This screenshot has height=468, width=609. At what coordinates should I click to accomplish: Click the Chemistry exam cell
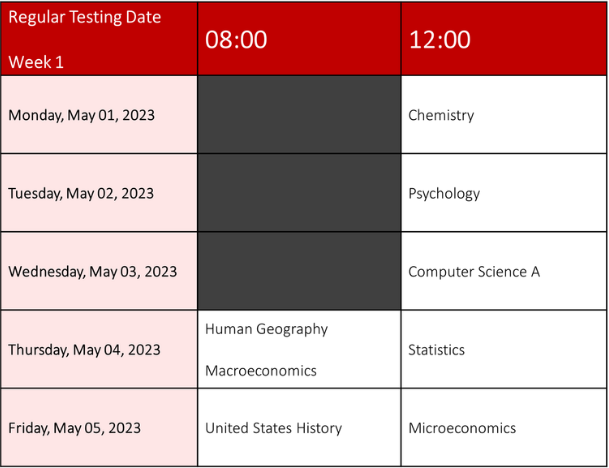coord(441,115)
